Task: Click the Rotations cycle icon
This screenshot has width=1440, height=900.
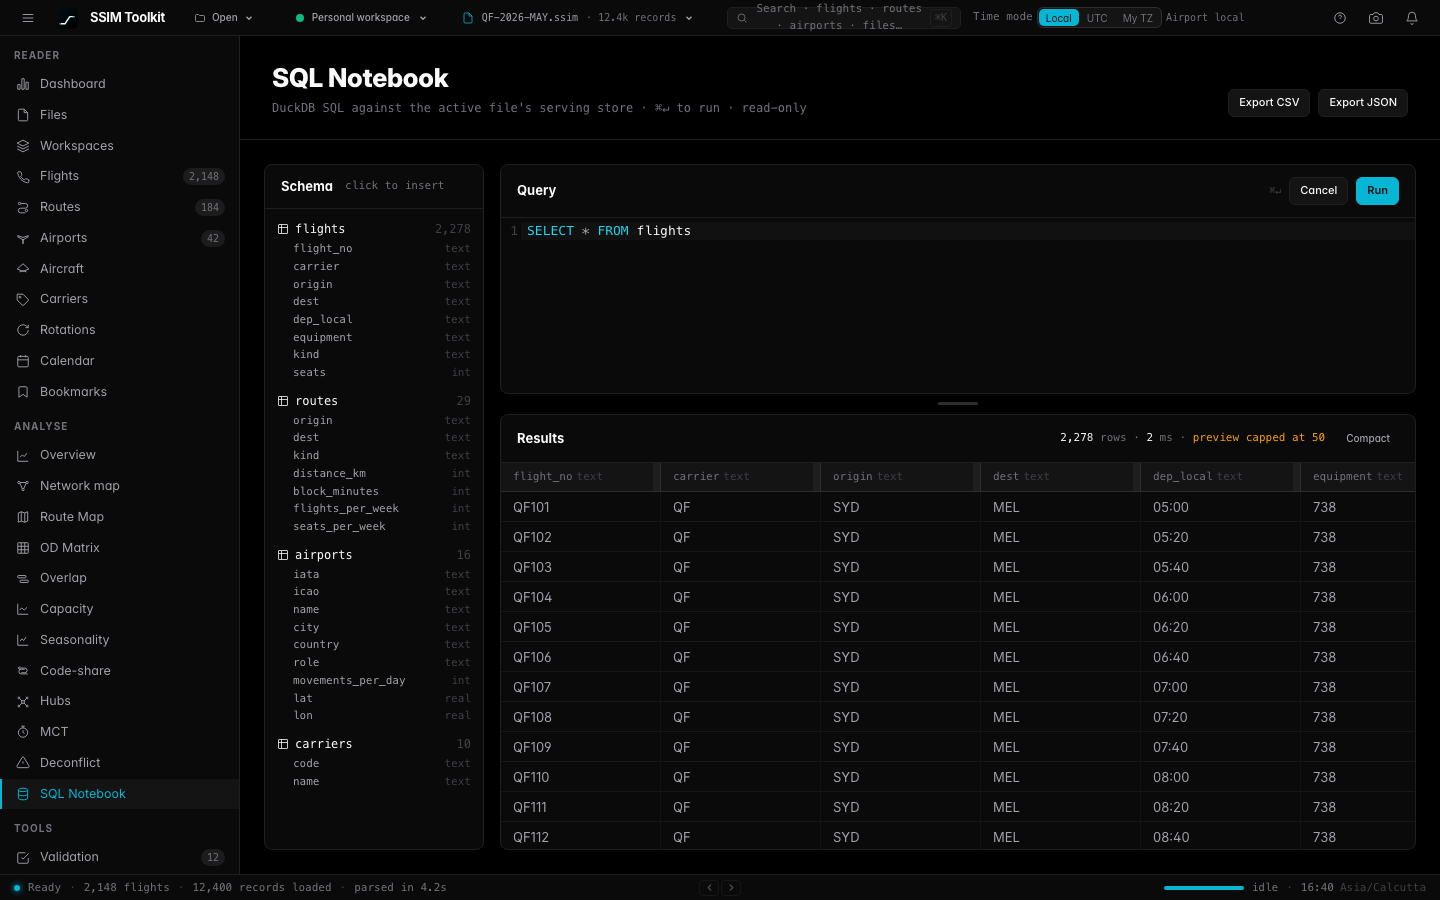Action: (23, 330)
